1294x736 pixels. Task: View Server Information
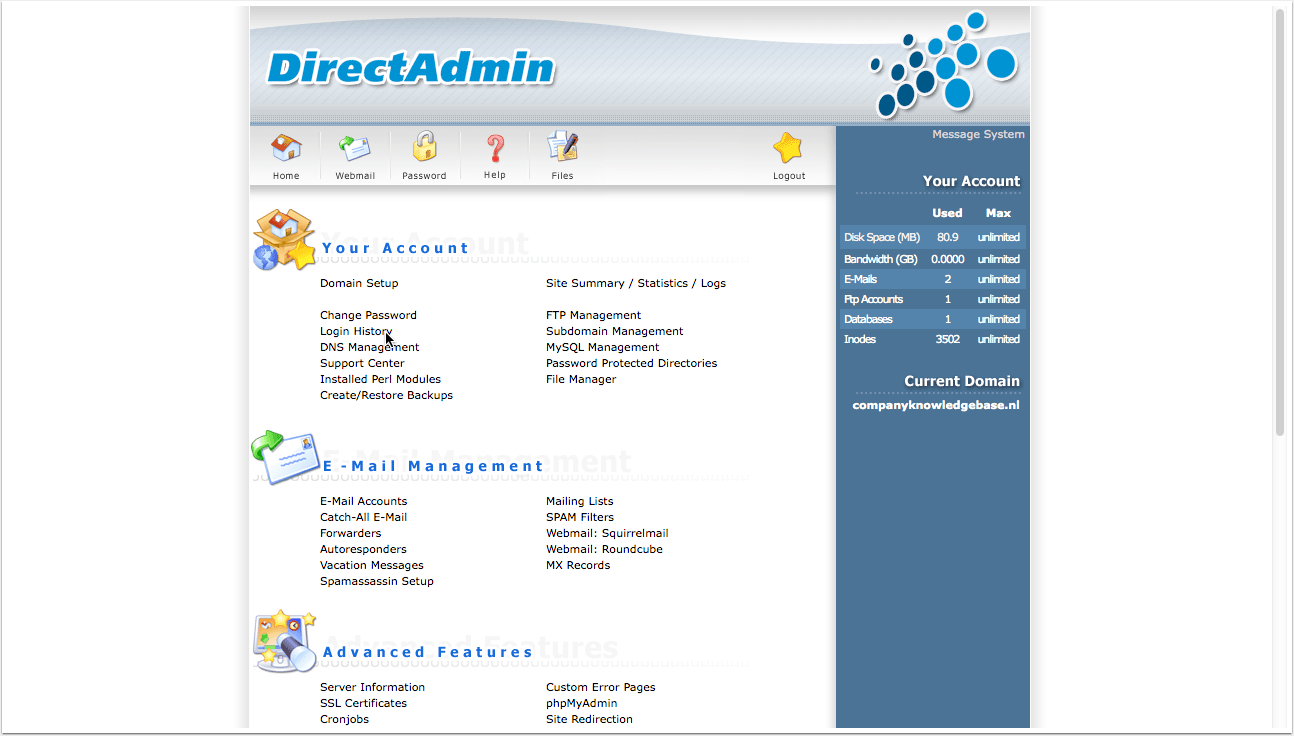point(372,687)
